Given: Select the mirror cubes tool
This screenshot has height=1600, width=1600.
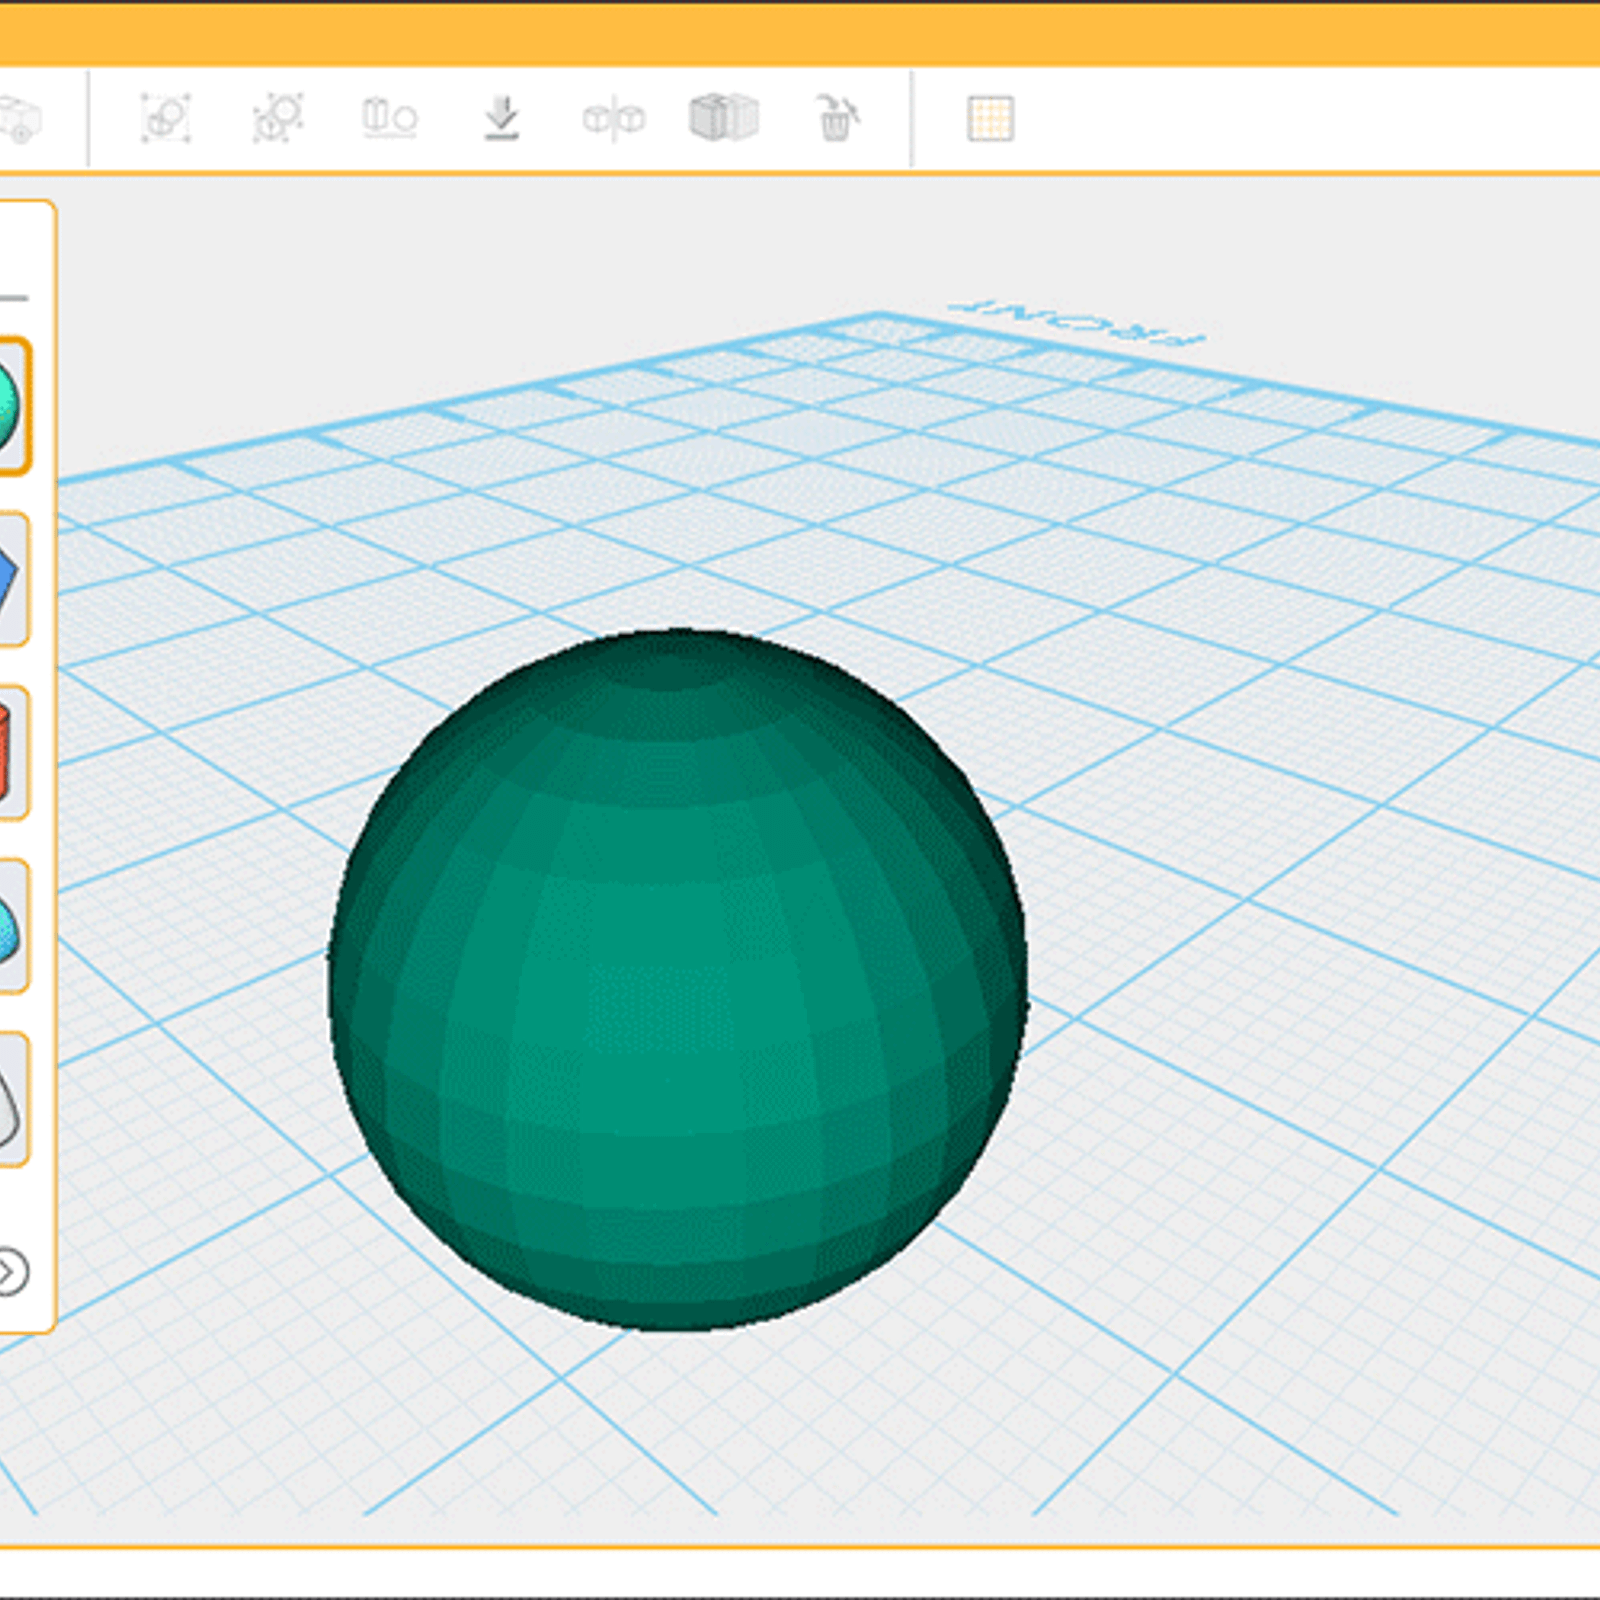Looking at the screenshot, I should pyautogui.click(x=613, y=119).
